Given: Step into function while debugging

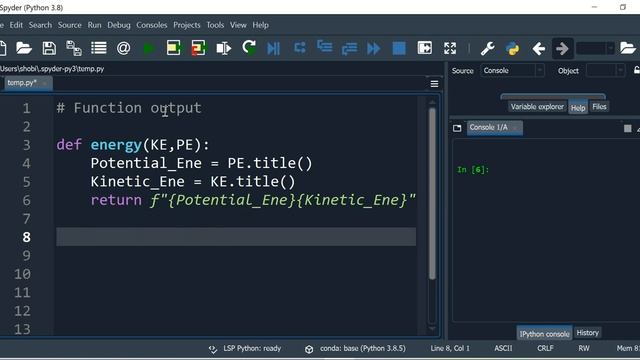Looking at the screenshot, I should [x=325, y=48].
